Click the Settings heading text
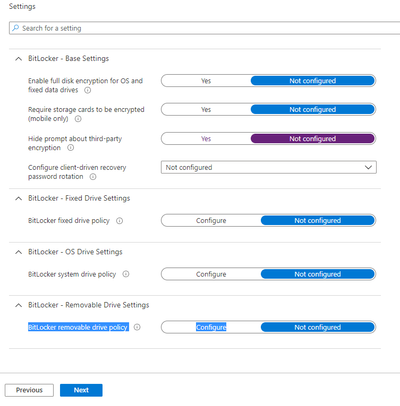This screenshot has height=406, width=400. [x=22, y=6]
